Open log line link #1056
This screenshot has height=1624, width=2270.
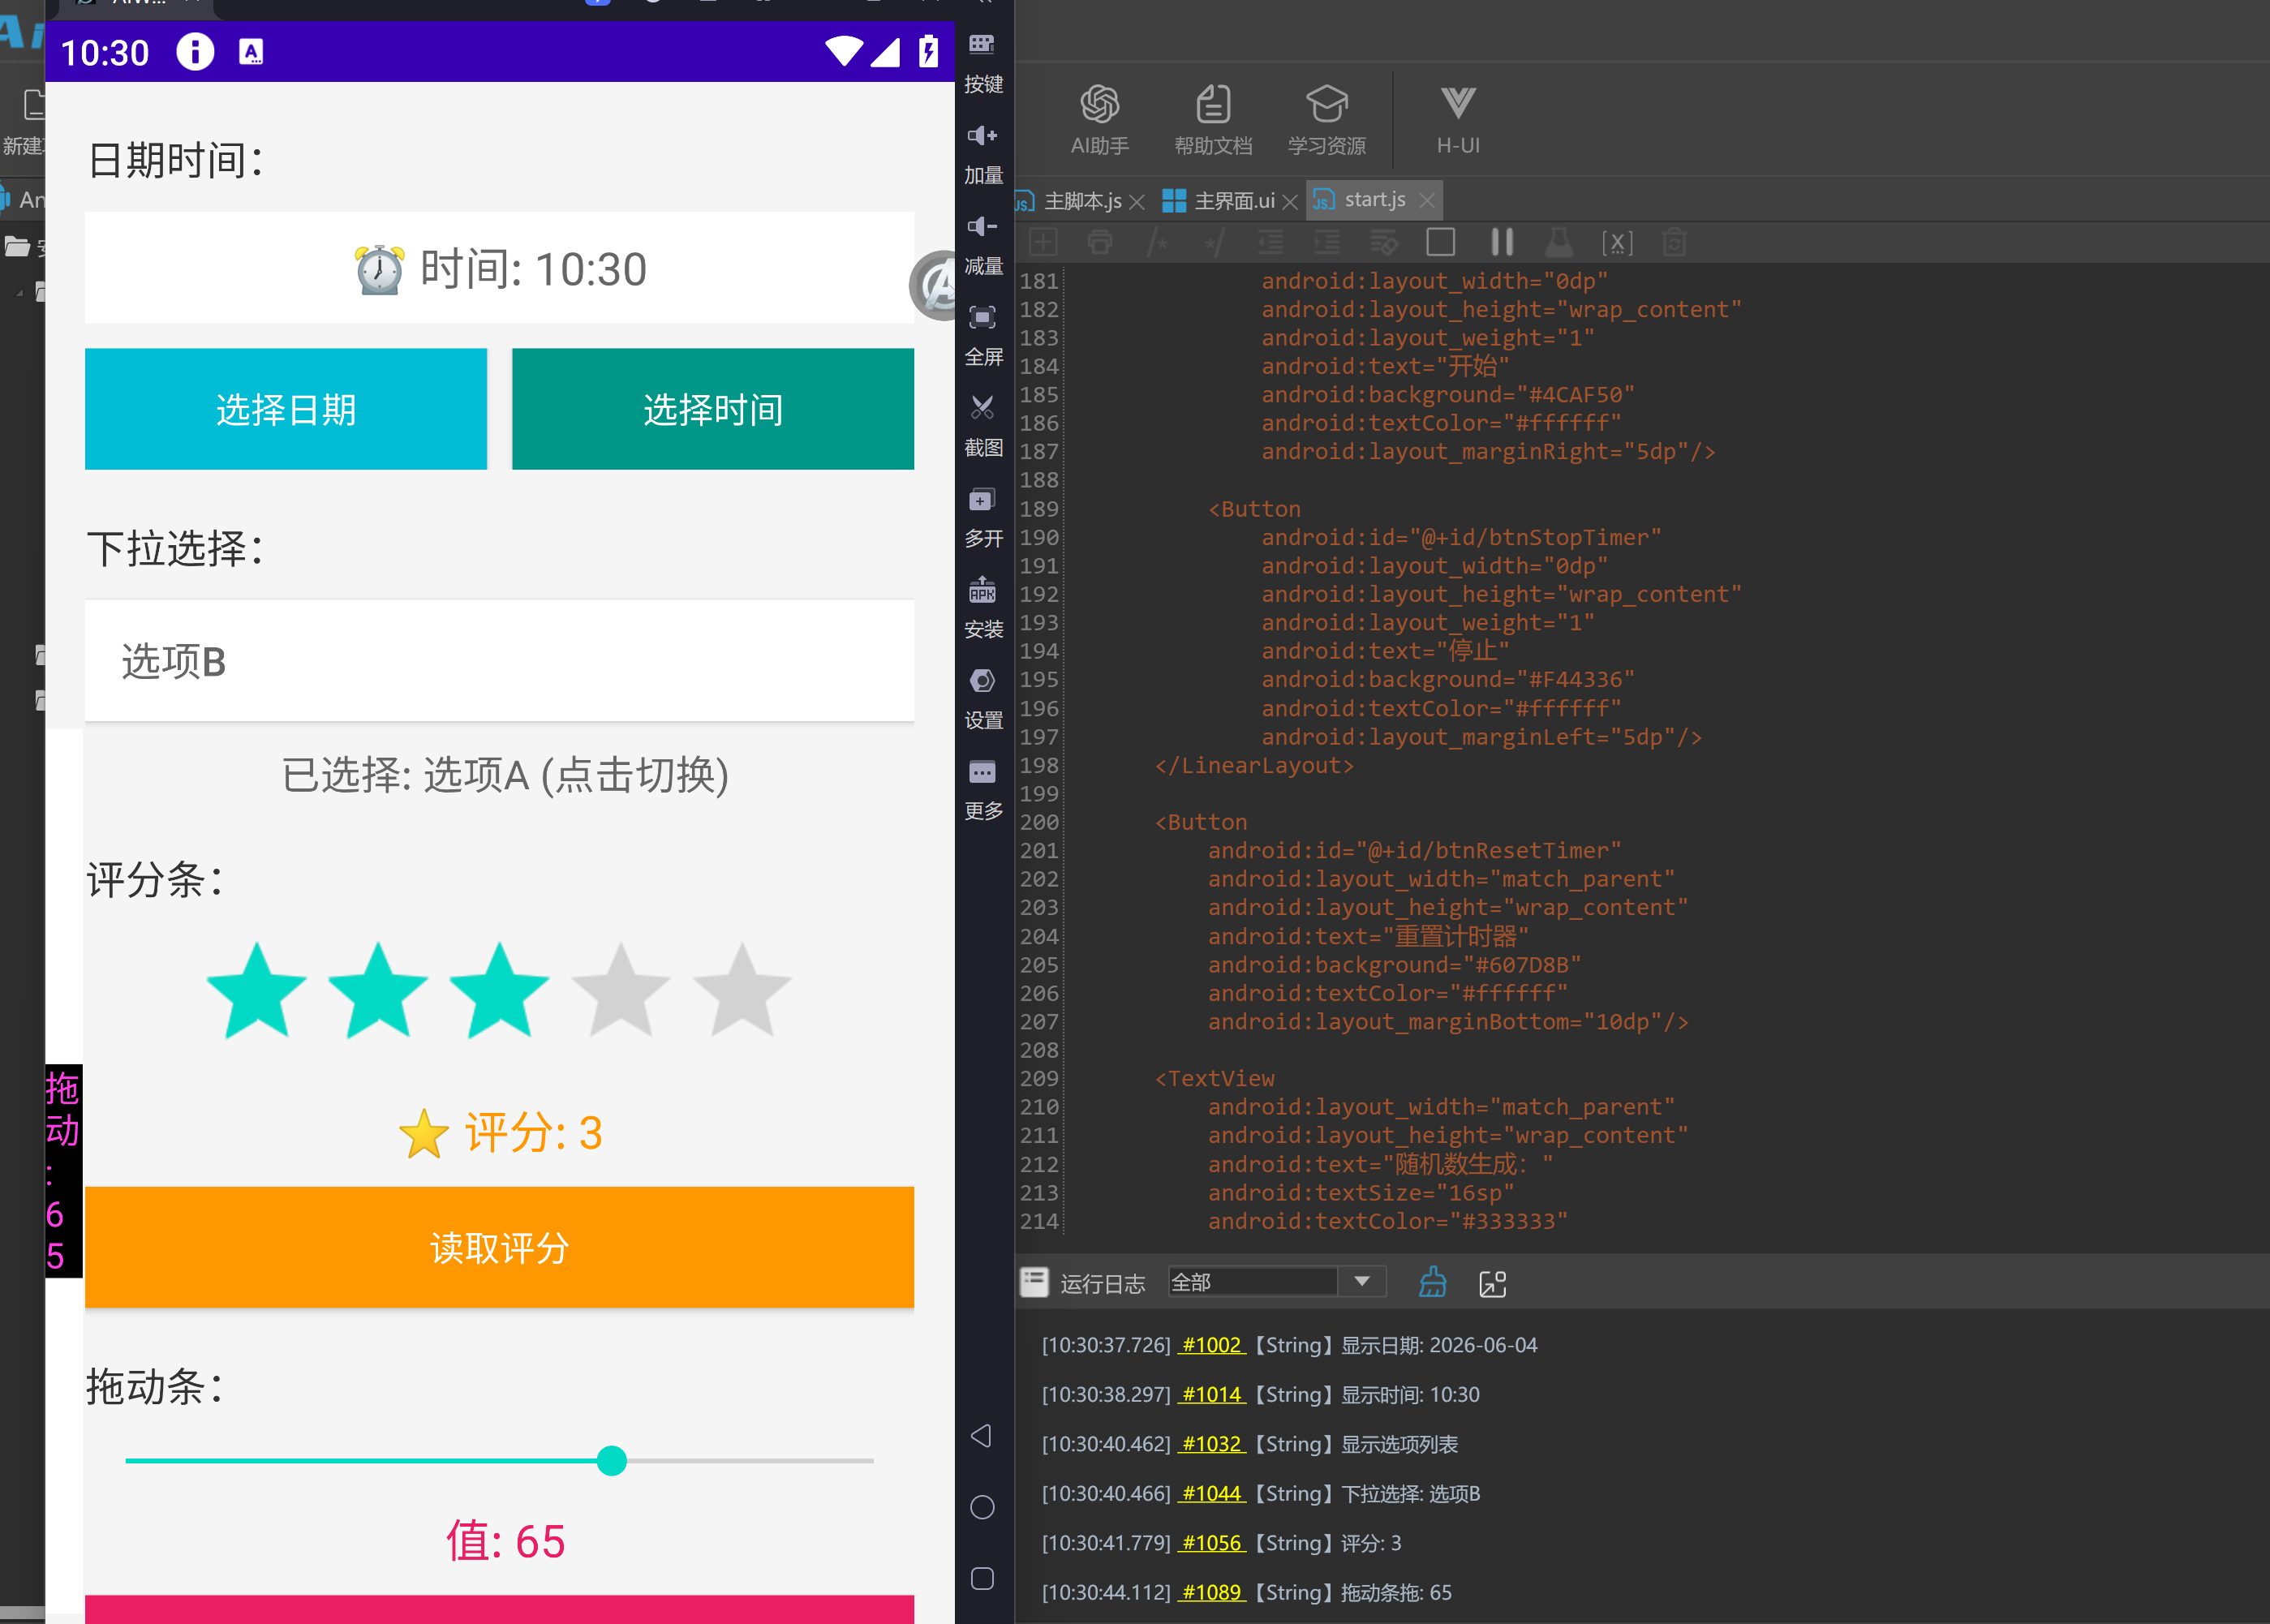pyautogui.click(x=1211, y=1543)
